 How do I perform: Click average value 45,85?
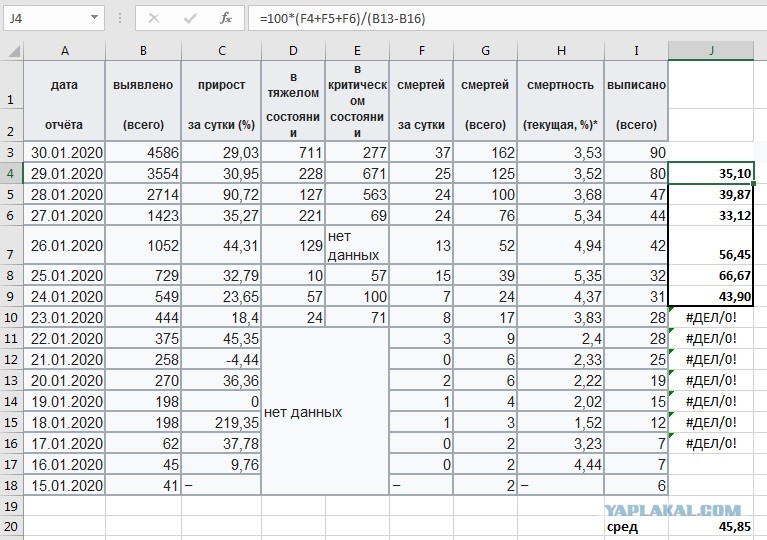711,527
